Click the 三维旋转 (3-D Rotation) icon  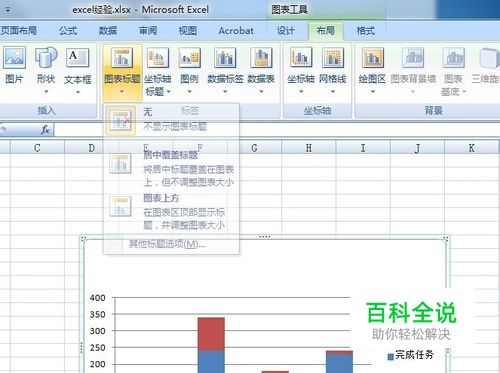[489, 58]
